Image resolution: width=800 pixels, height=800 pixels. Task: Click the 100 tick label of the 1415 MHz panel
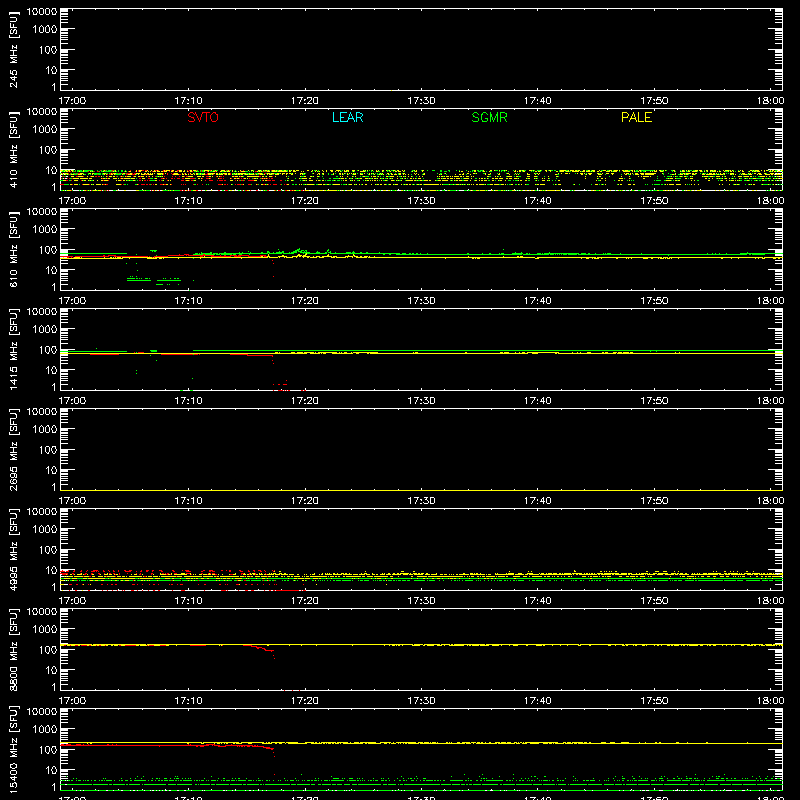[x=47, y=350]
